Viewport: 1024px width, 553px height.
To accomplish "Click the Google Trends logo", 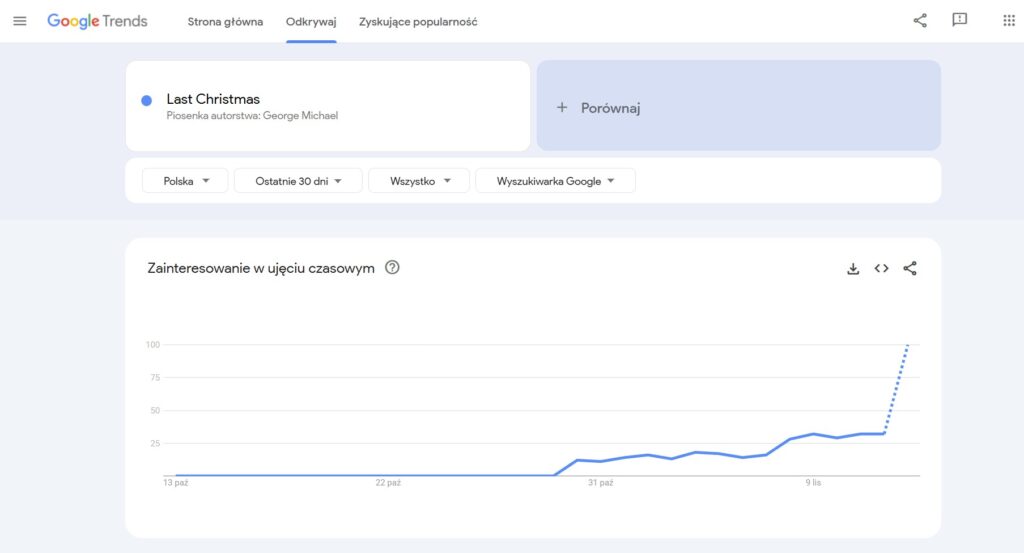I will click(x=97, y=21).
